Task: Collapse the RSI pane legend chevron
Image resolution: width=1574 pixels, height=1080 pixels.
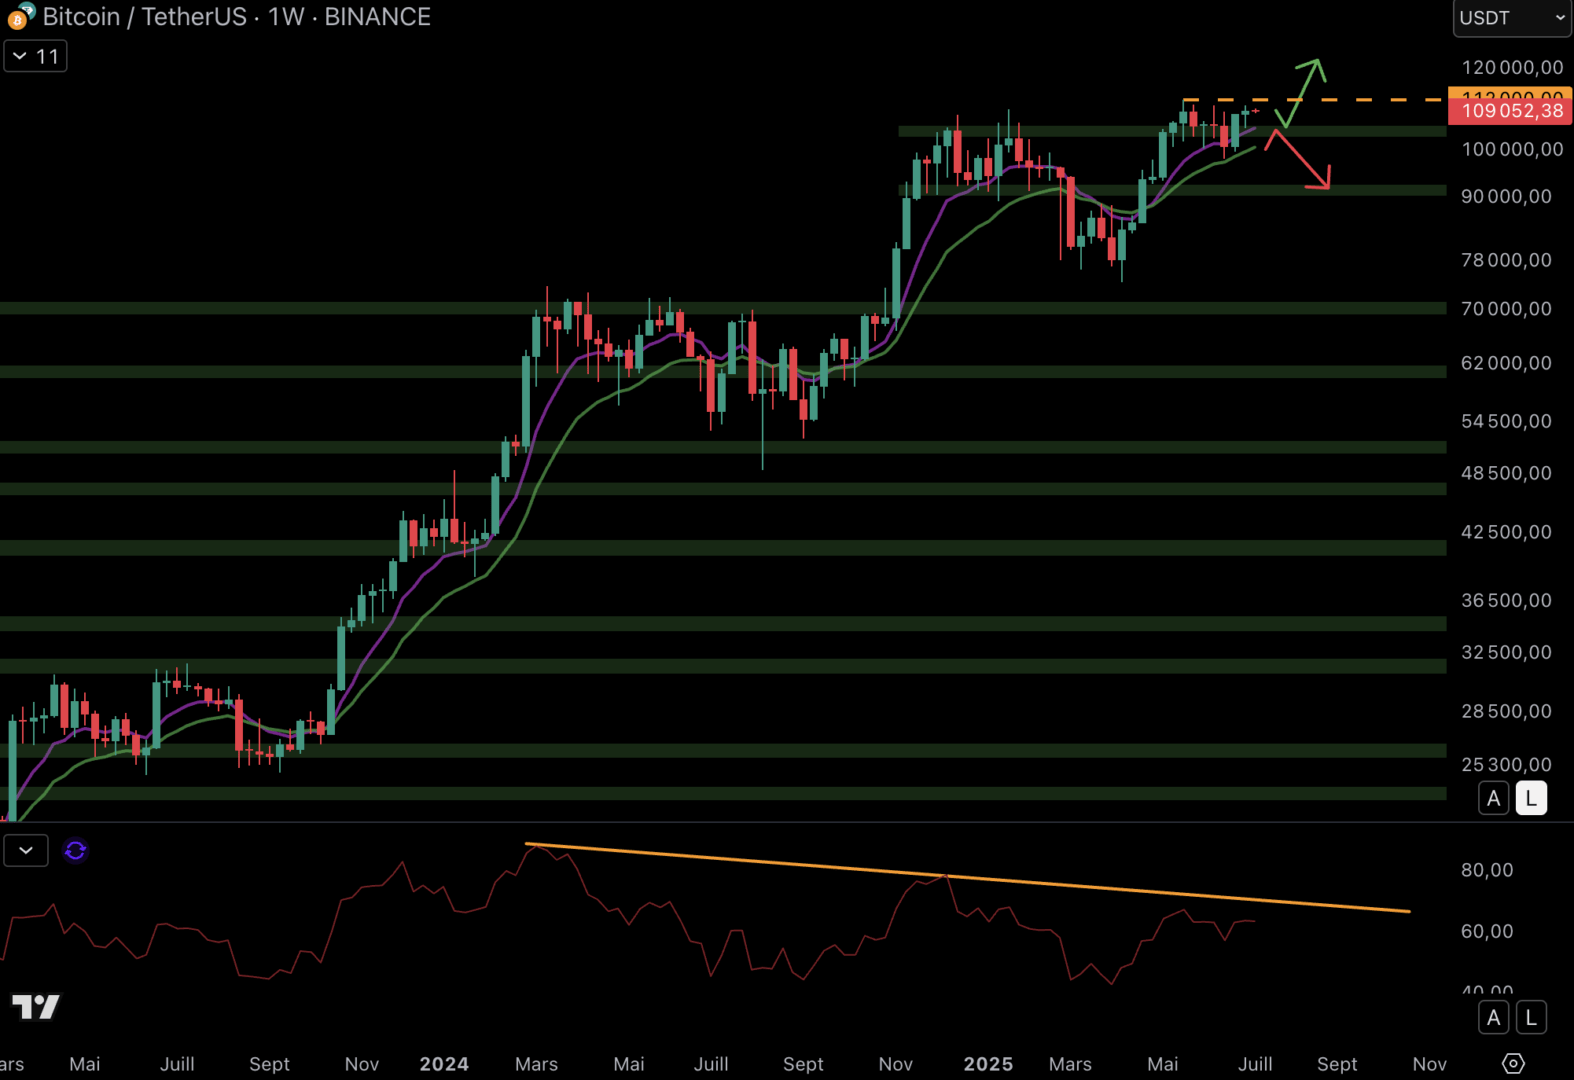Action: [26, 850]
